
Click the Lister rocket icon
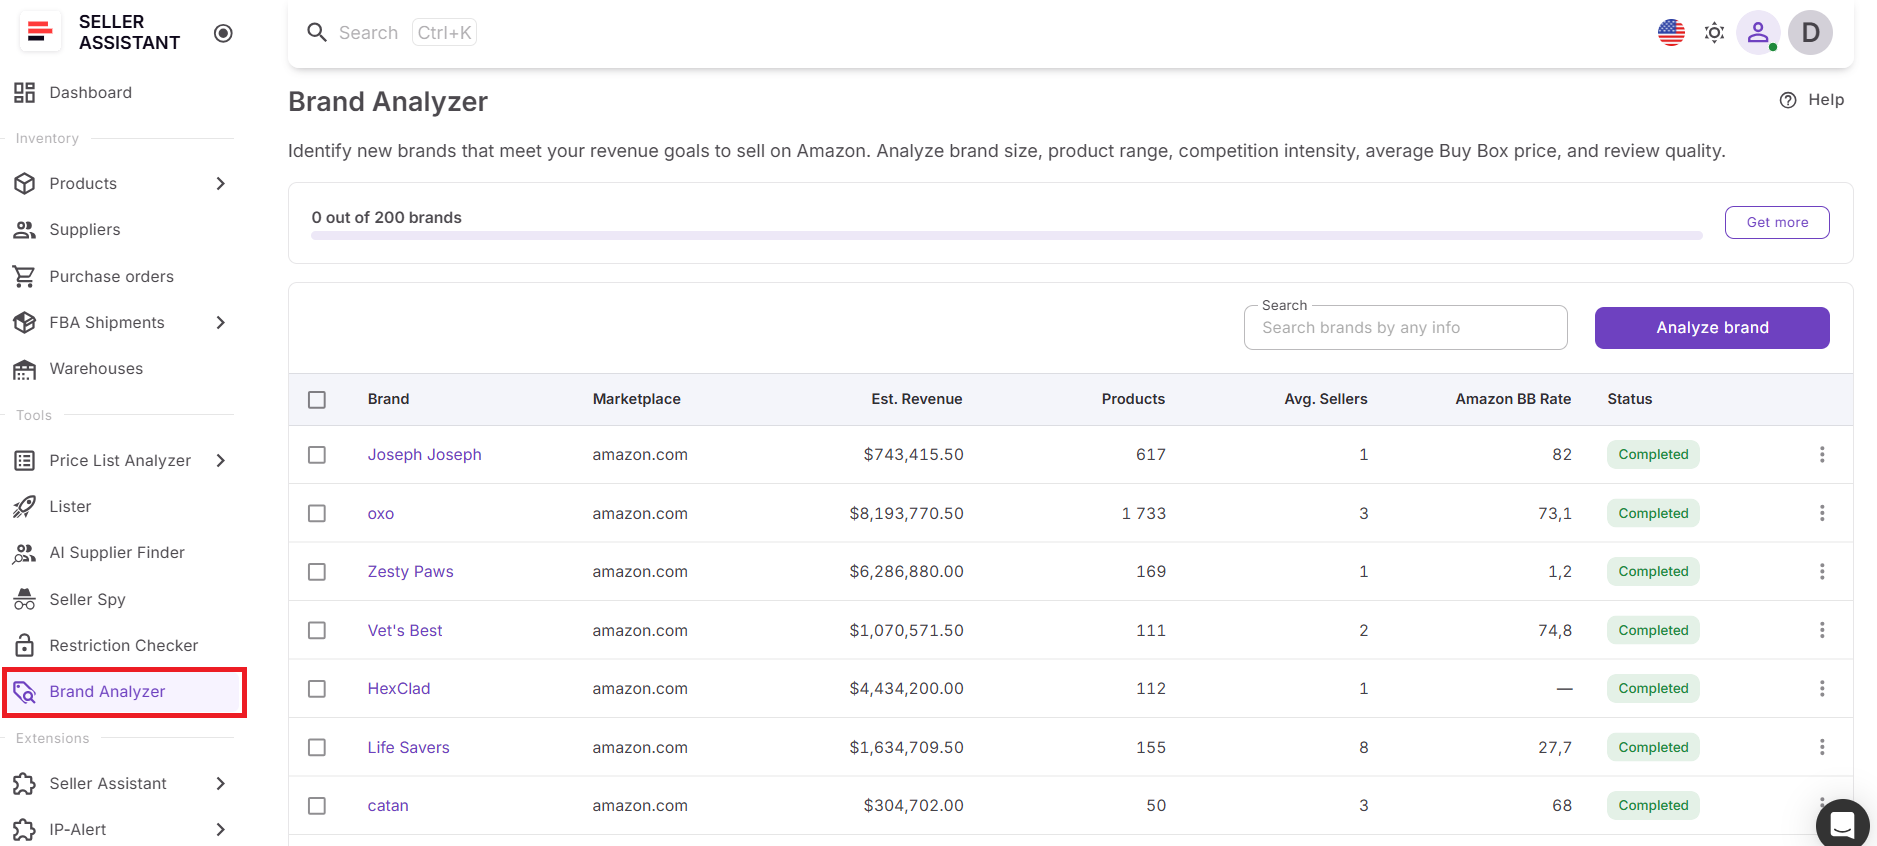coord(25,507)
